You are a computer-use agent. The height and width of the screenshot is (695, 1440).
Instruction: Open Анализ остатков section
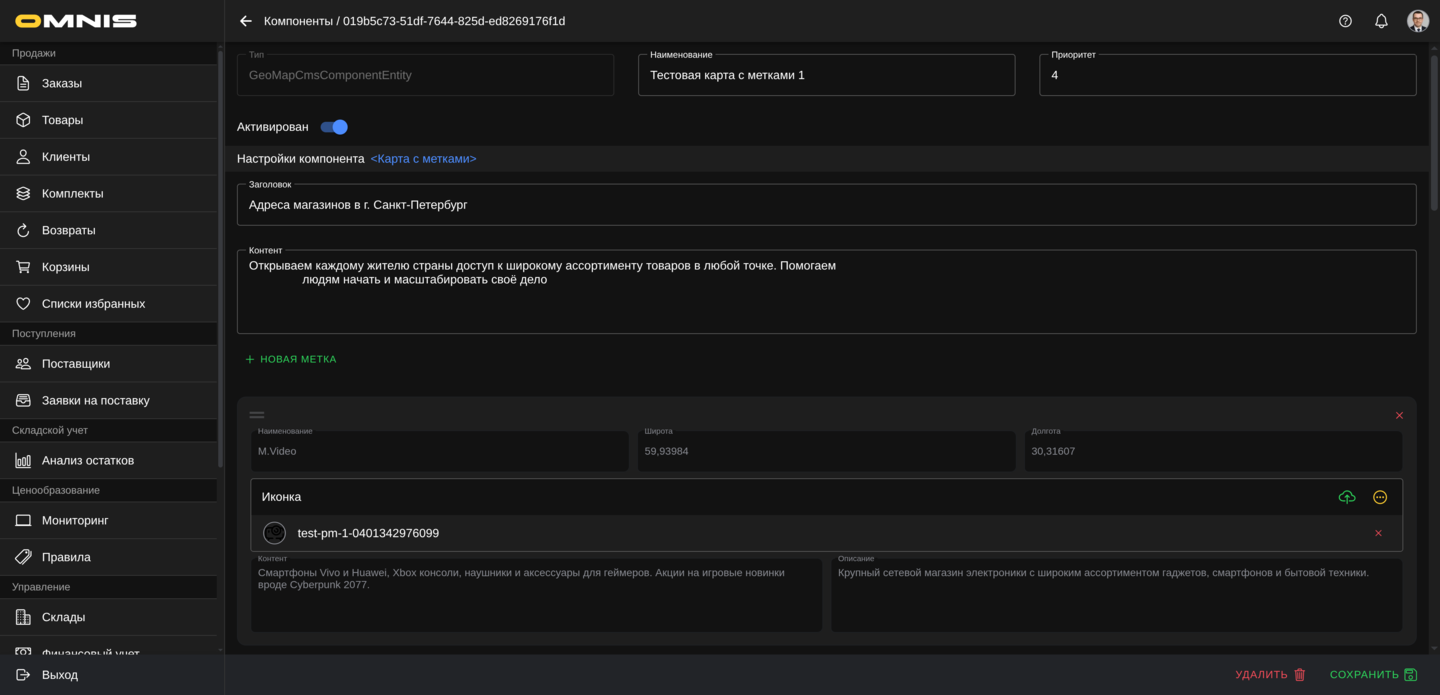point(88,460)
